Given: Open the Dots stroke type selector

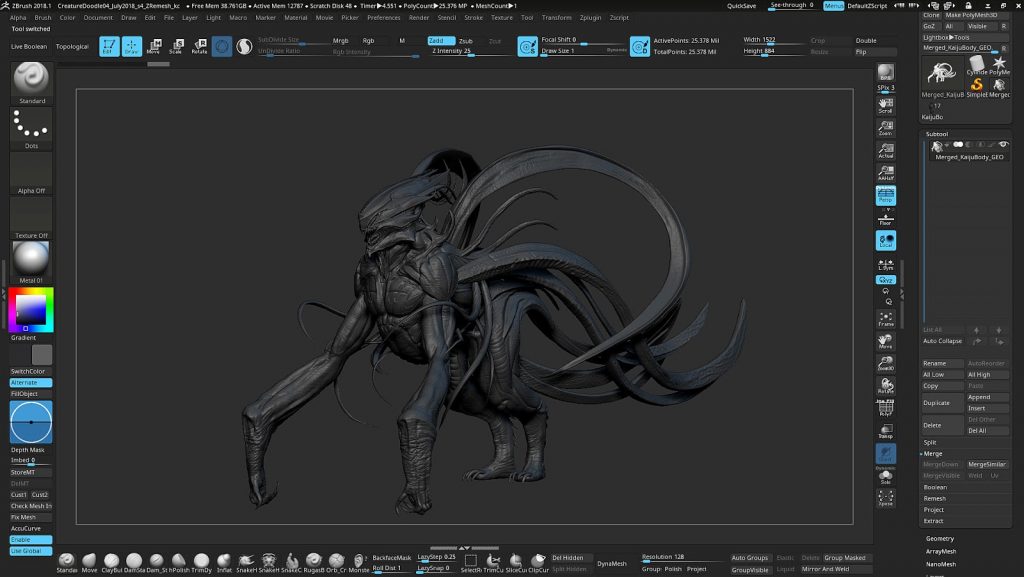Looking at the screenshot, I should 31,124.
